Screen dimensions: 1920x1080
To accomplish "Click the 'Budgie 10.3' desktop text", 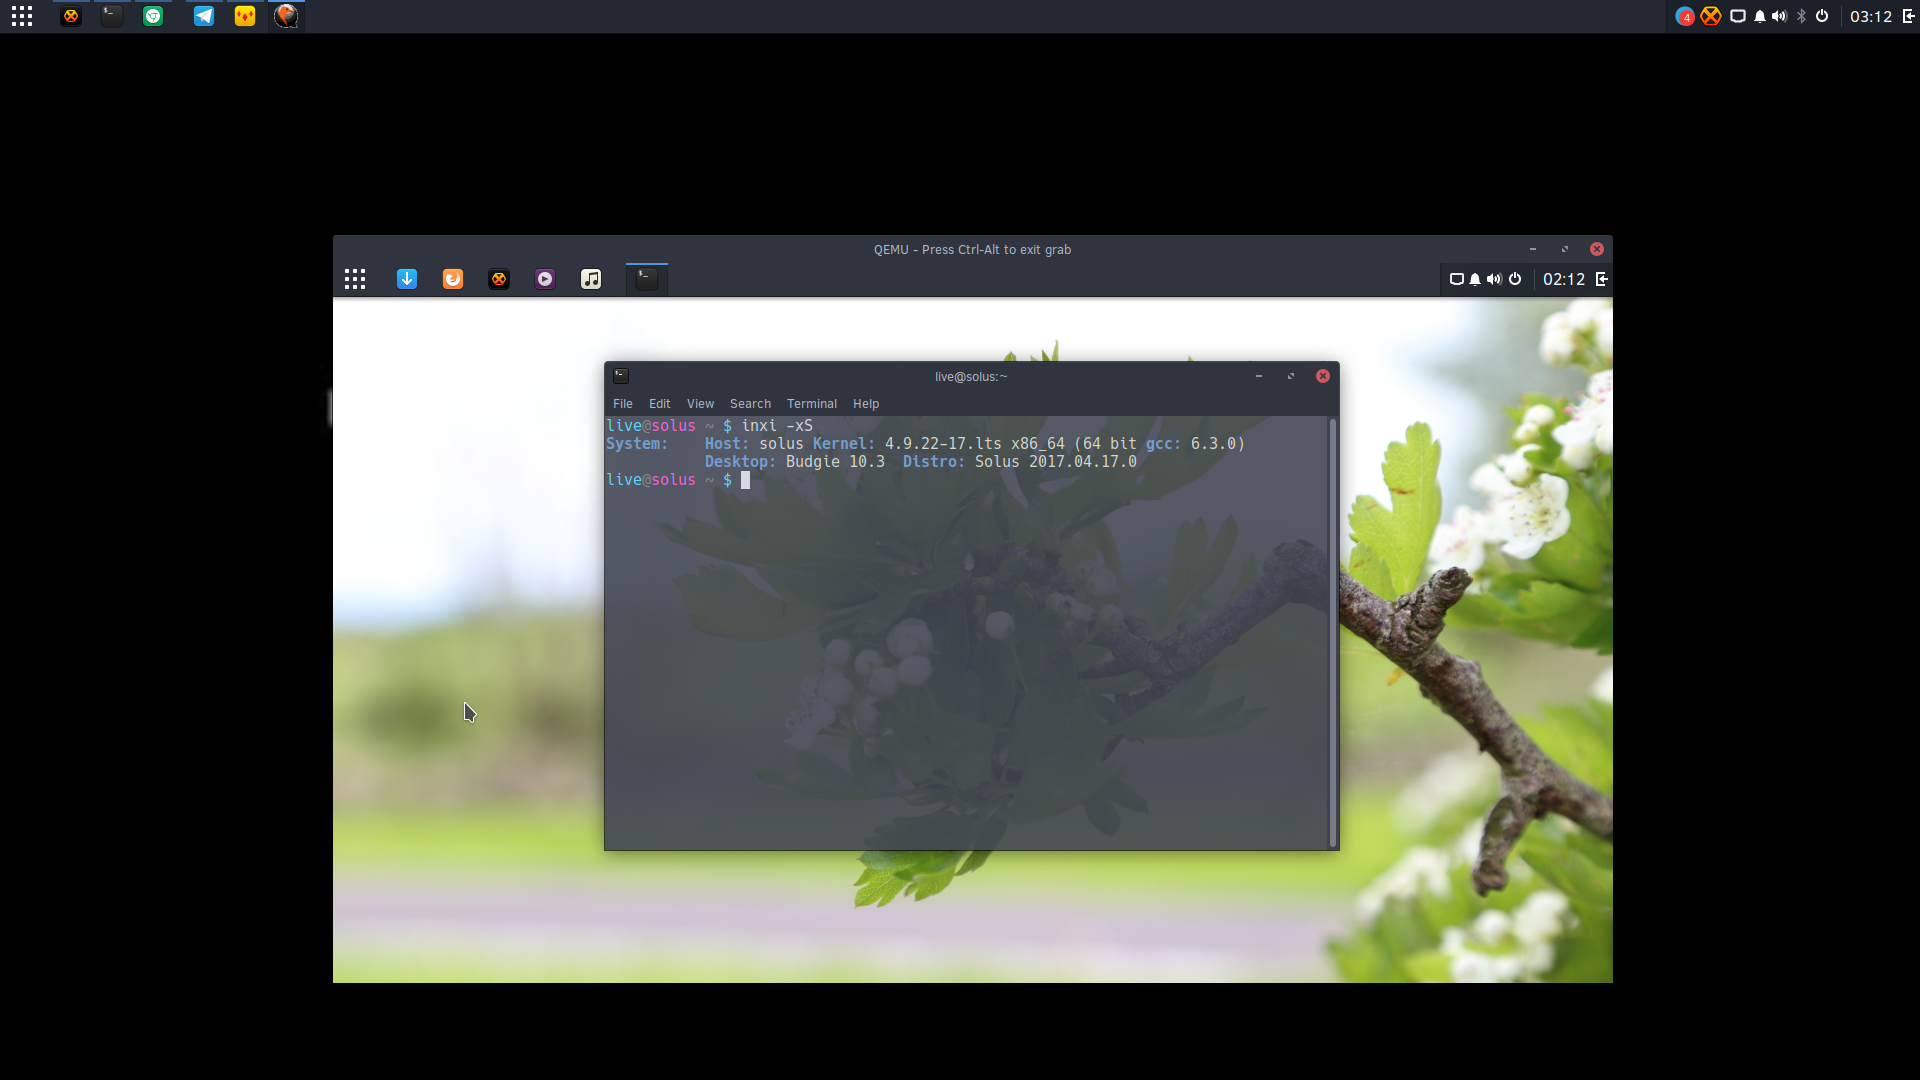I will (x=835, y=462).
